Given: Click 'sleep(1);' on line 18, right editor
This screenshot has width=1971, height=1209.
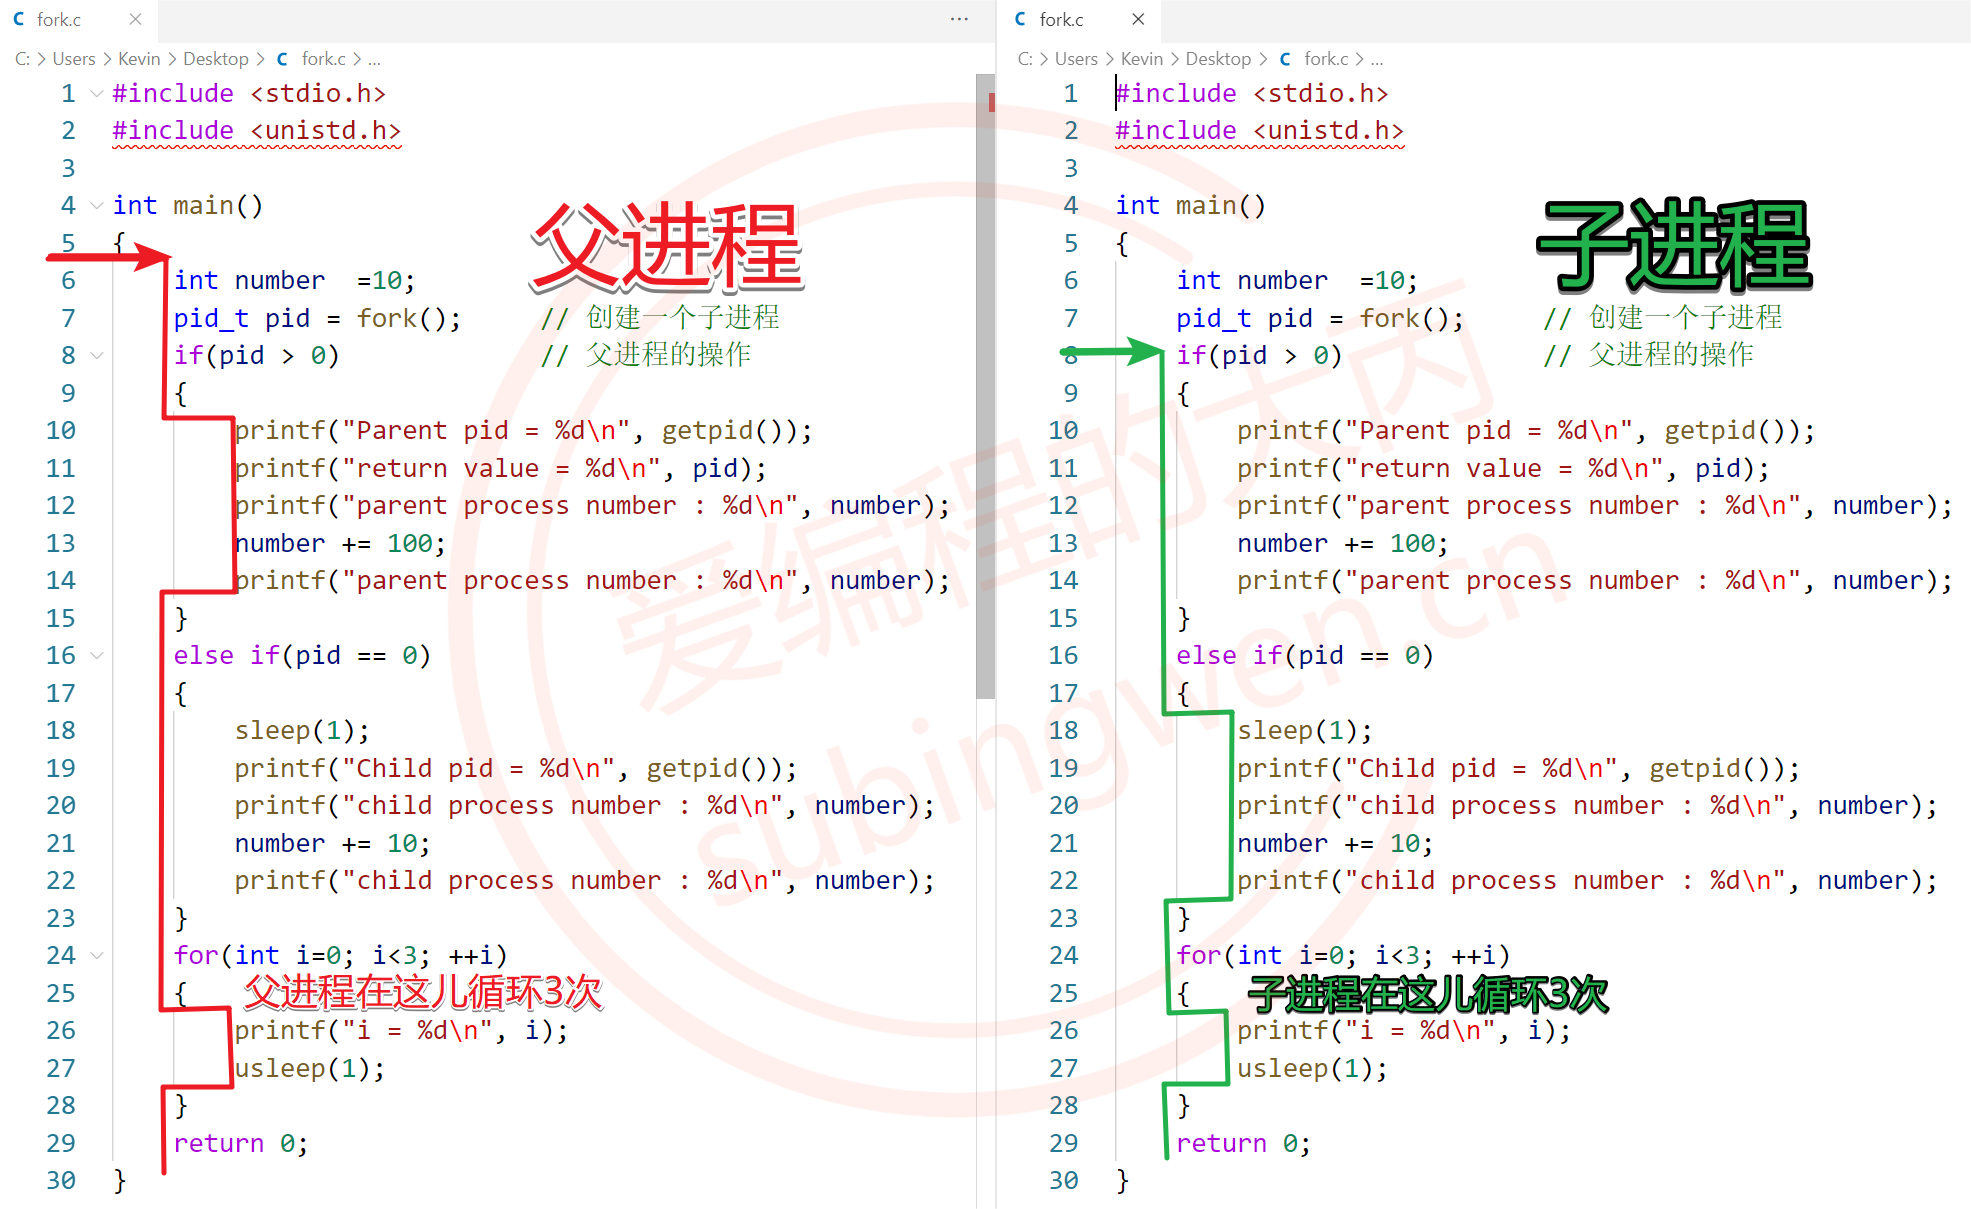Looking at the screenshot, I should (1305, 730).
